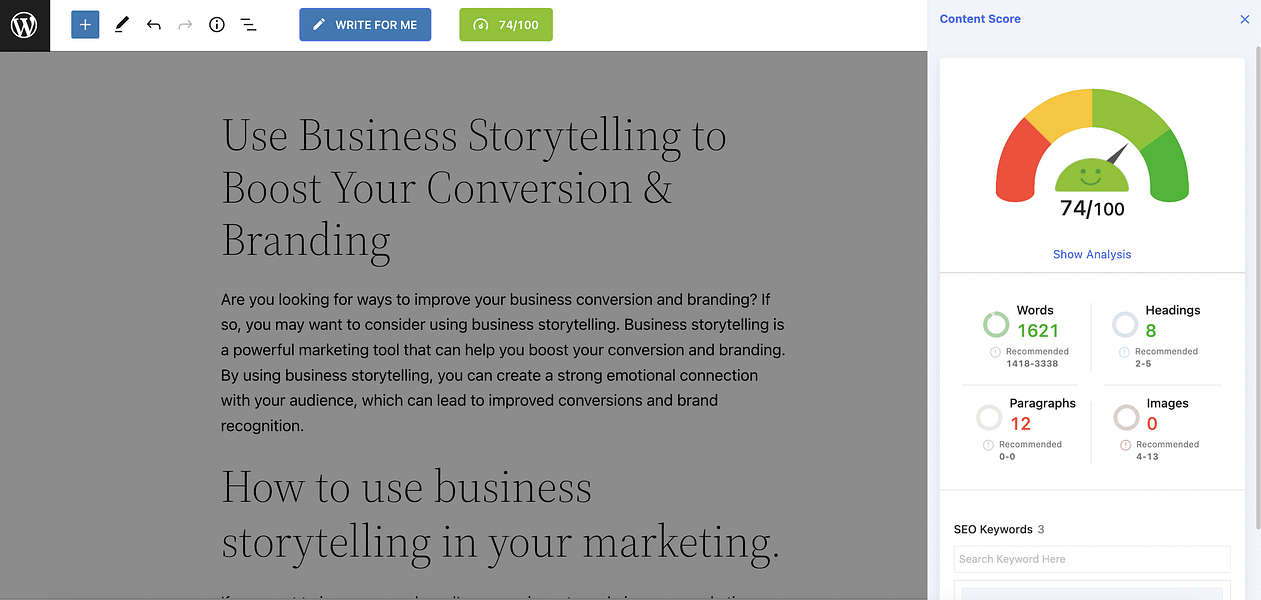The width and height of the screenshot is (1261, 600).
Task: Click the Search Keyword Here field
Action: point(1092,559)
